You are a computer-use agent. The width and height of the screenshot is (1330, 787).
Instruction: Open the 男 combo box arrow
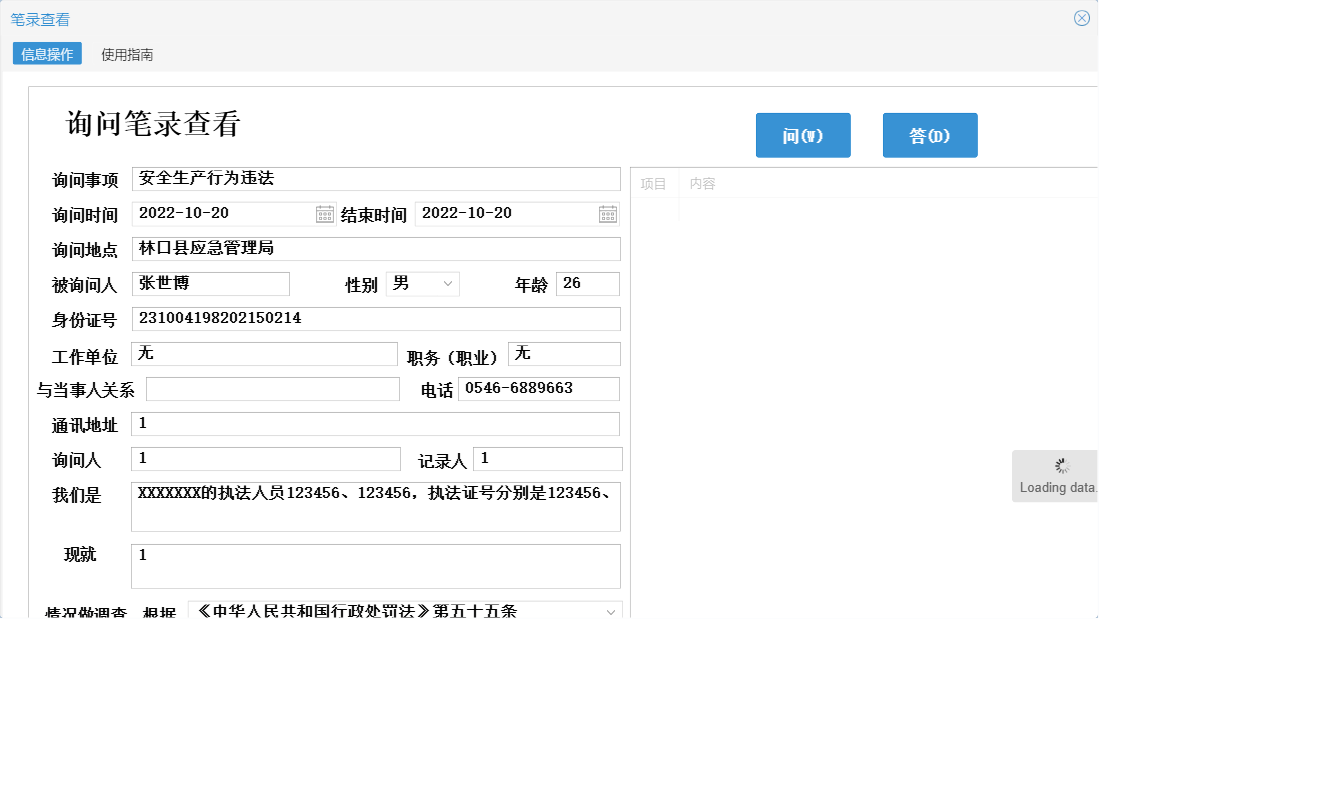click(447, 283)
